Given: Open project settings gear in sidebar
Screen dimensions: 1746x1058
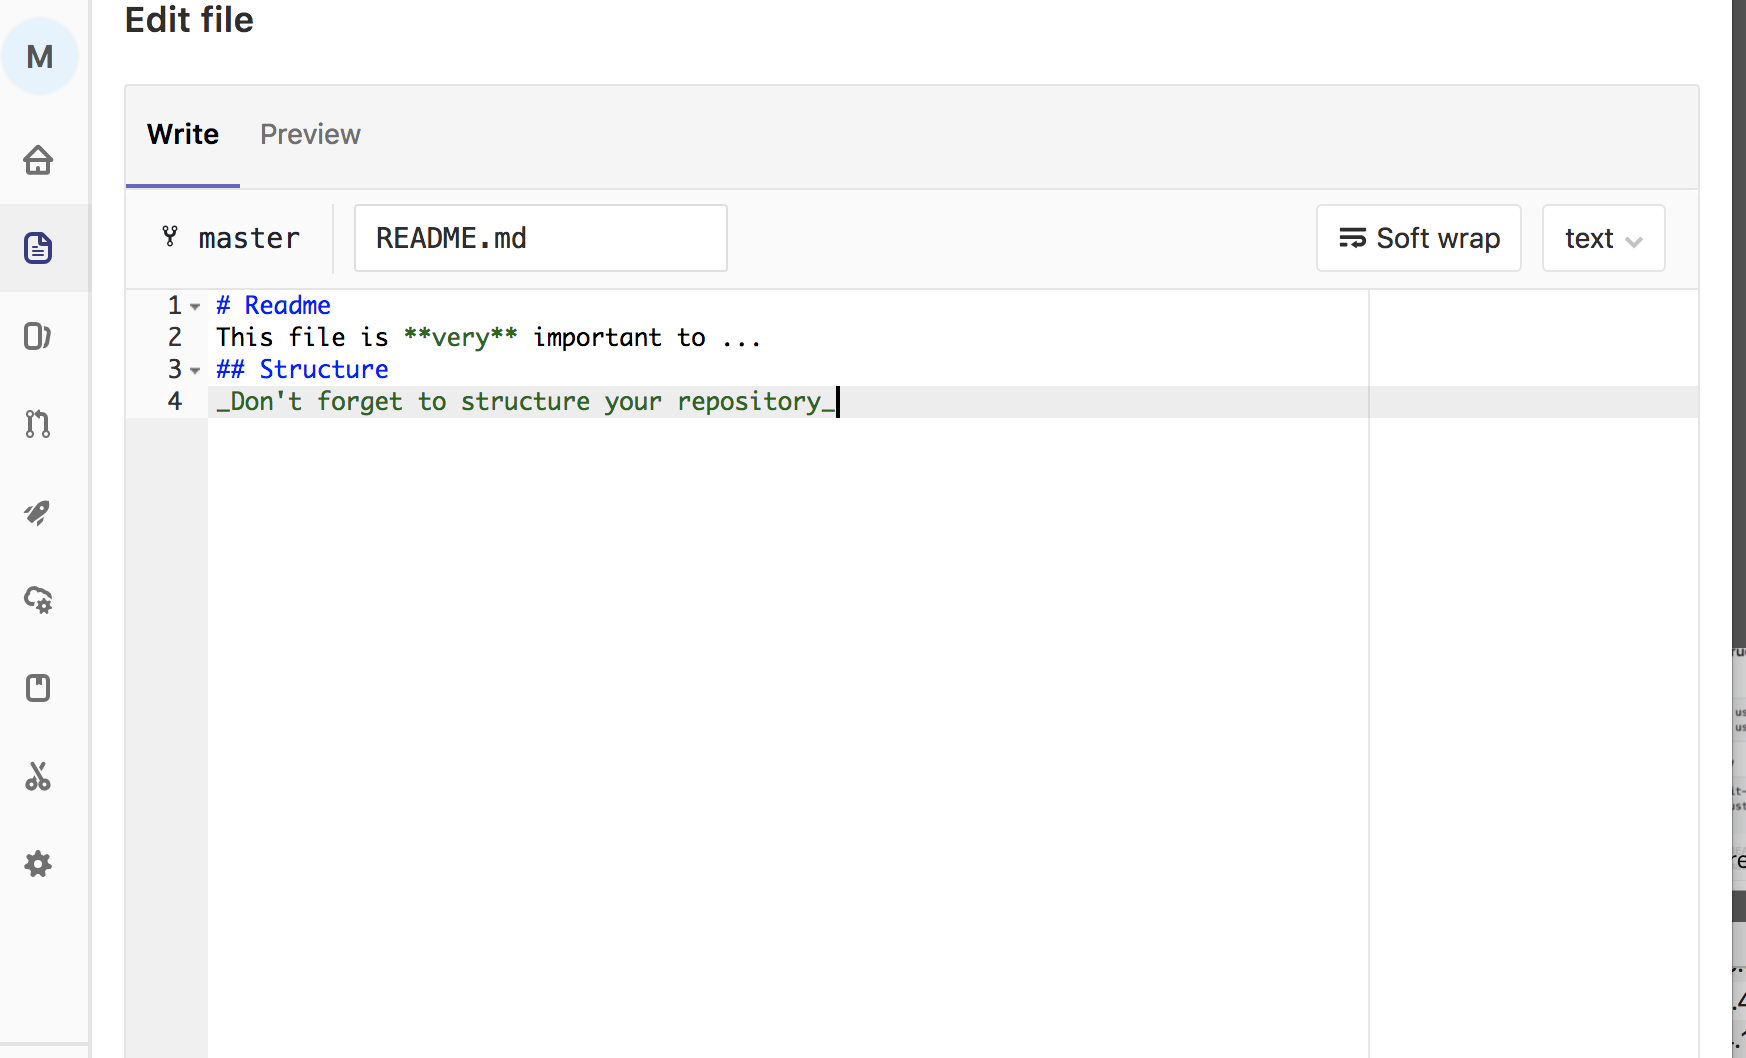Looking at the screenshot, I should pyautogui.click(x=38, y=865).
